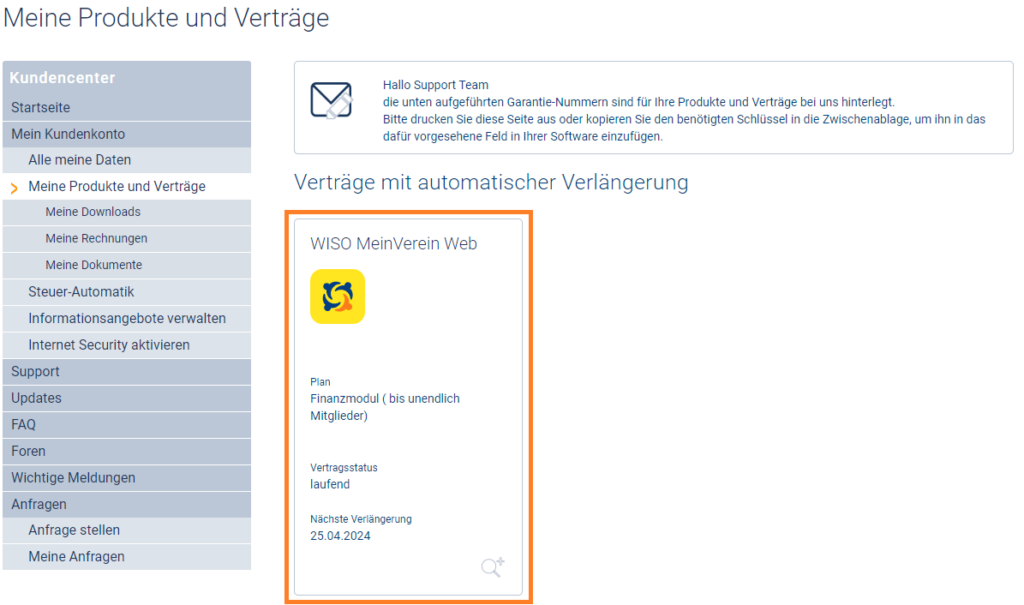Screen dimensions: 1024x605
Task: Click the WISO MeinVerein yellow app icon
Action: (338, 297)
